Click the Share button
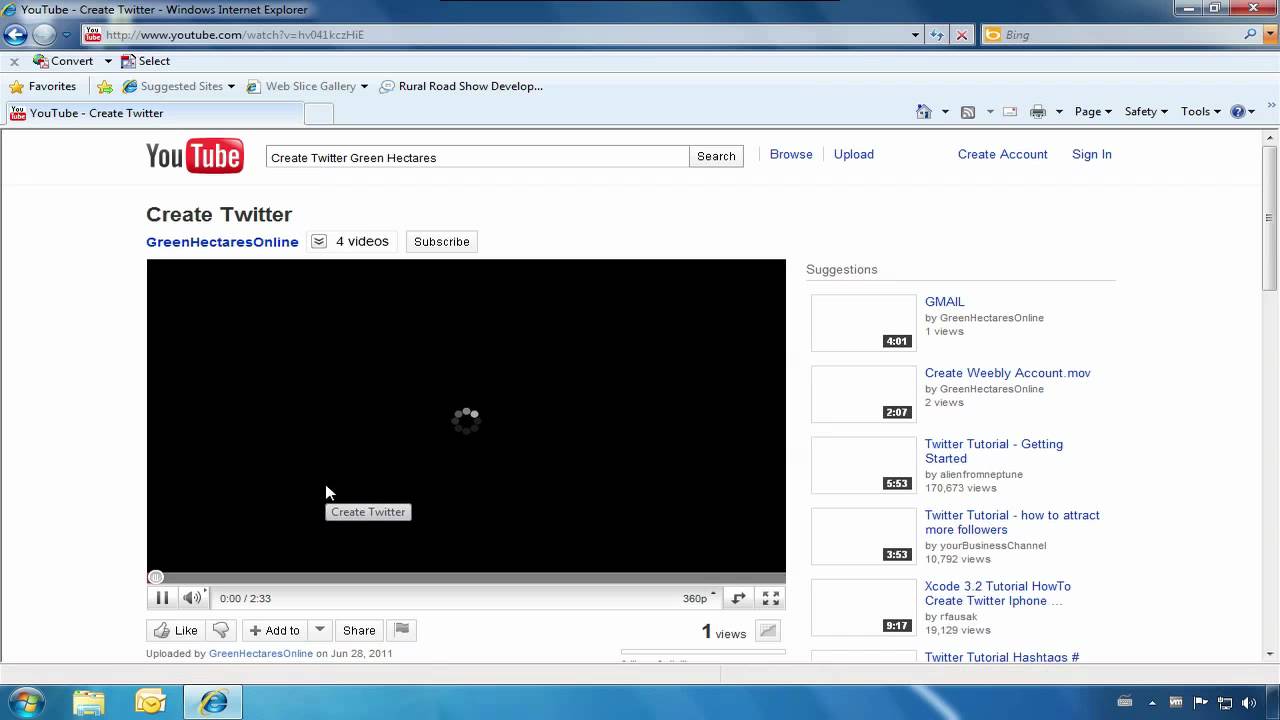Screen dimensions: 1280x720 click(x=359, y=630)
